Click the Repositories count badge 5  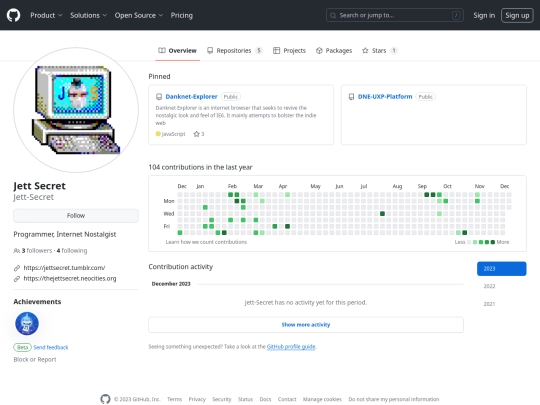coord(259,51)
